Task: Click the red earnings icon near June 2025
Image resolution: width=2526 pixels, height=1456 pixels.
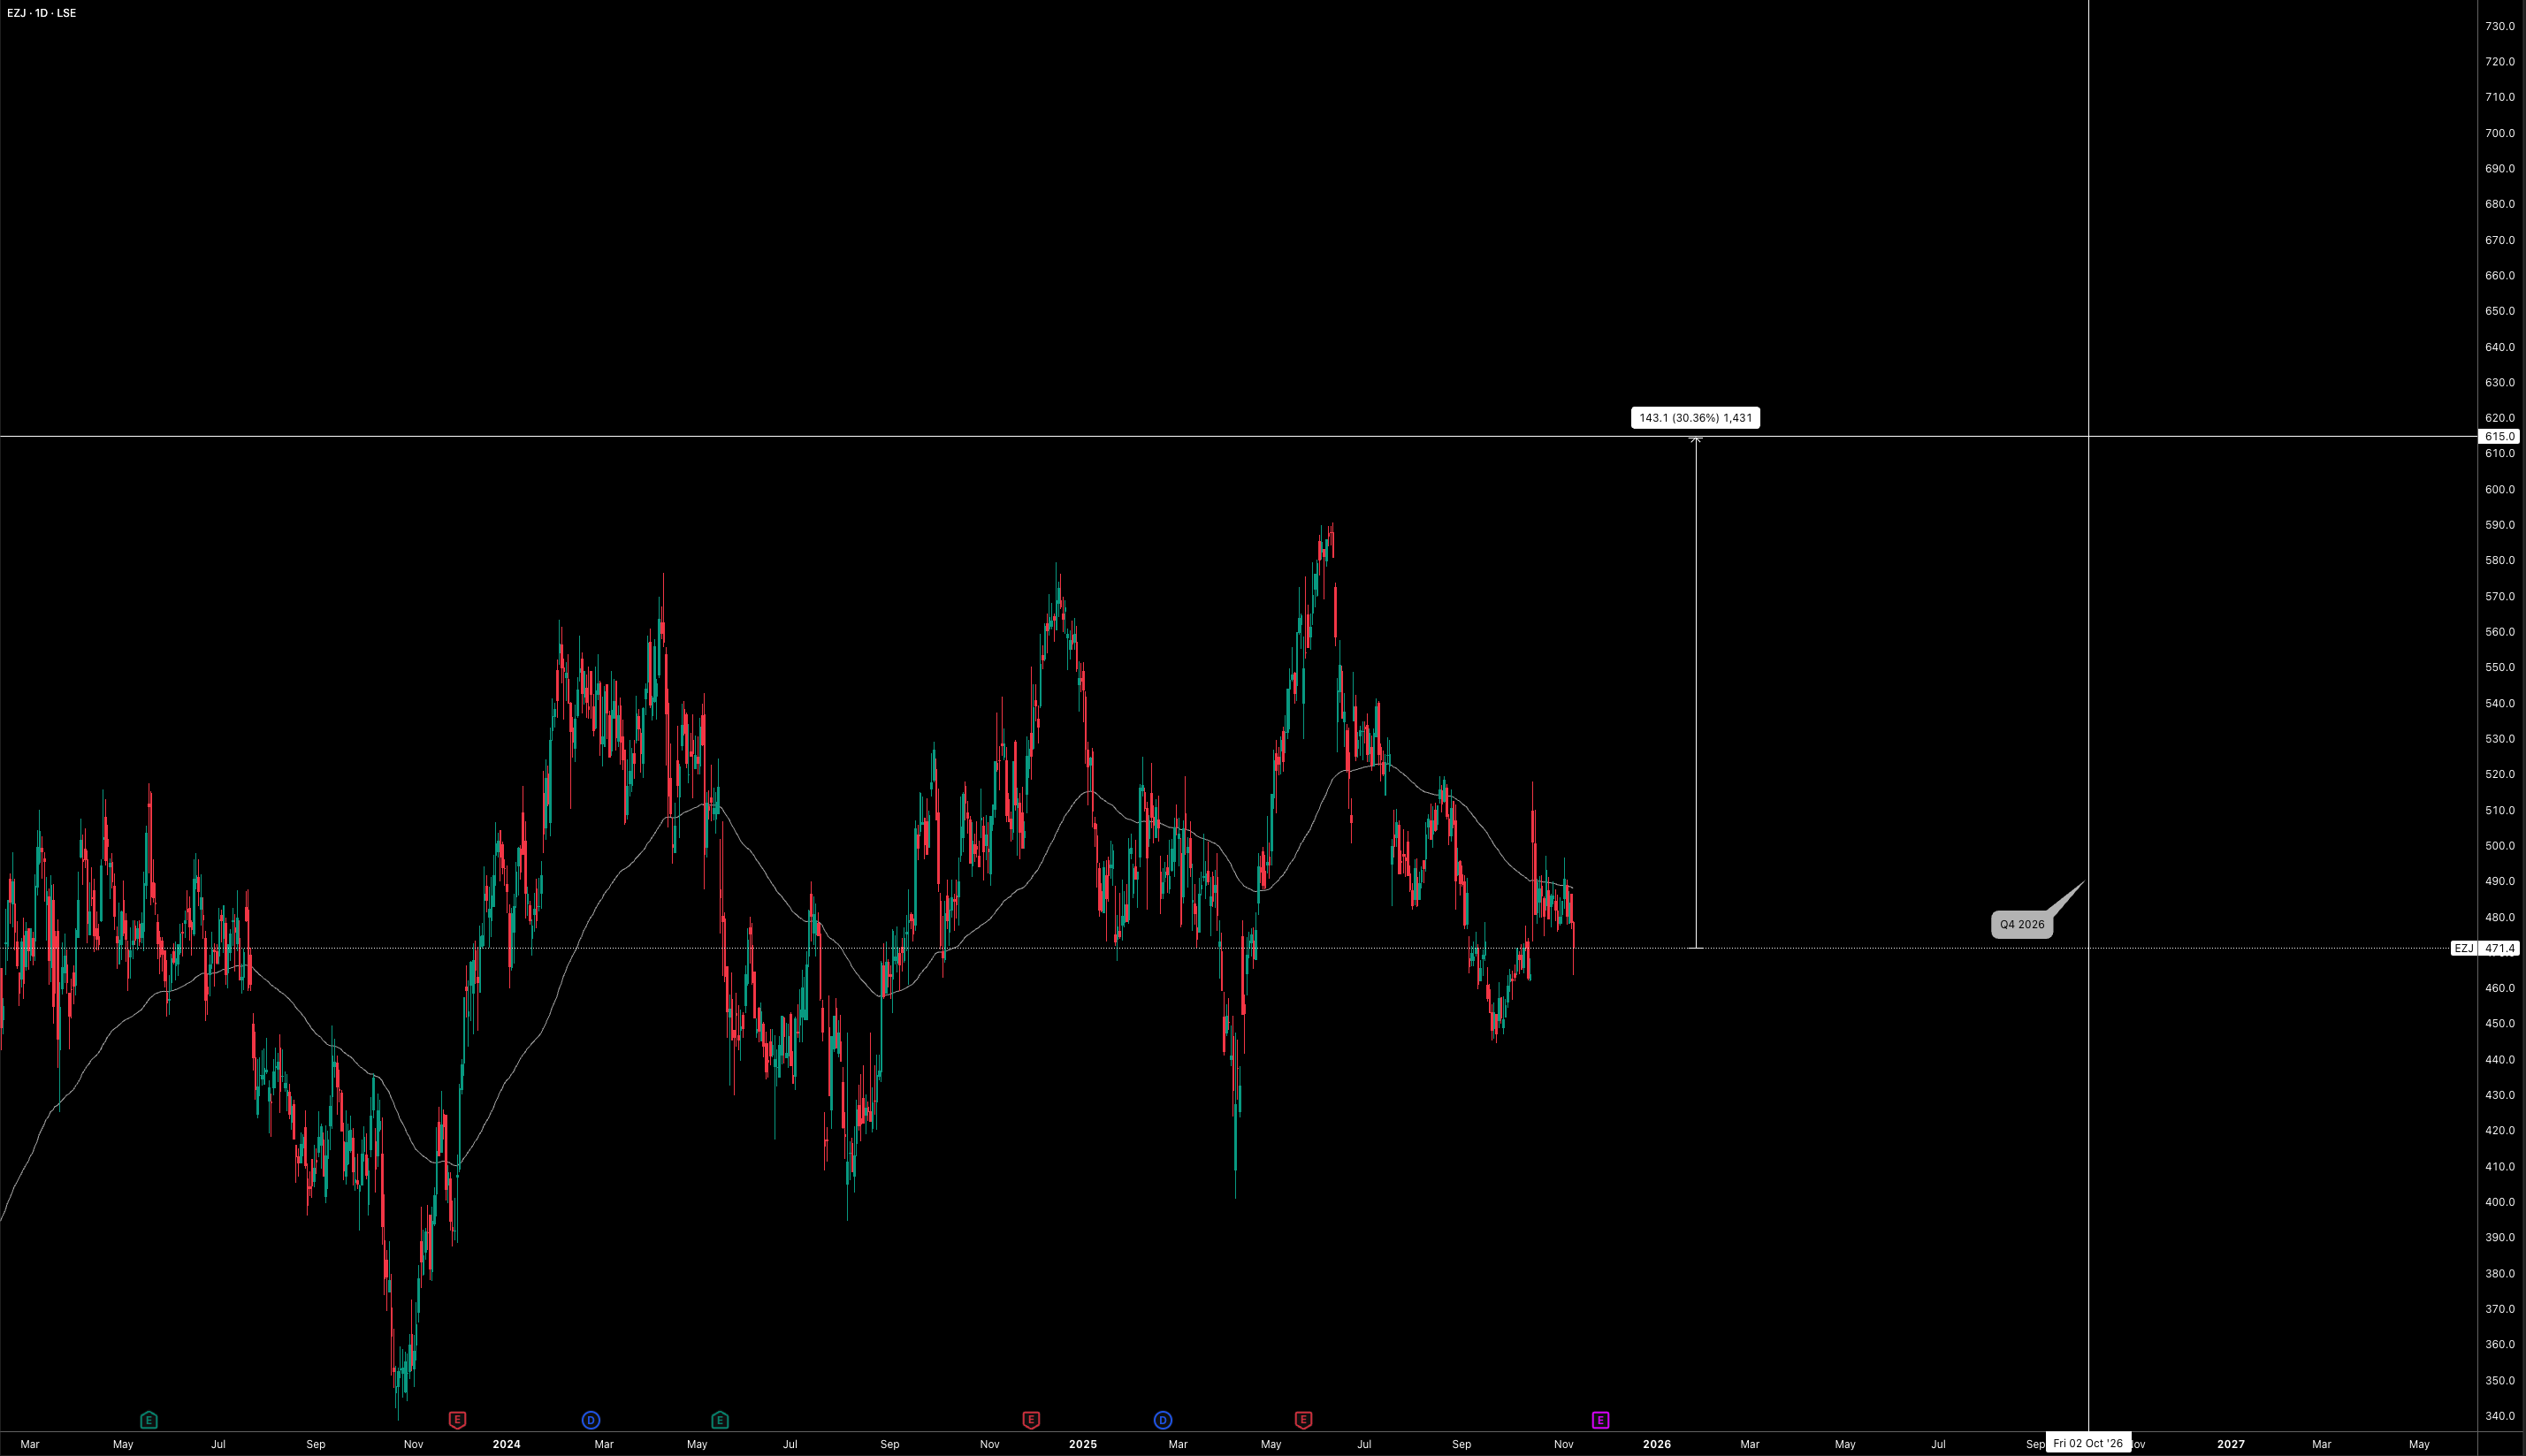Action: (x=1303, y=1419)
